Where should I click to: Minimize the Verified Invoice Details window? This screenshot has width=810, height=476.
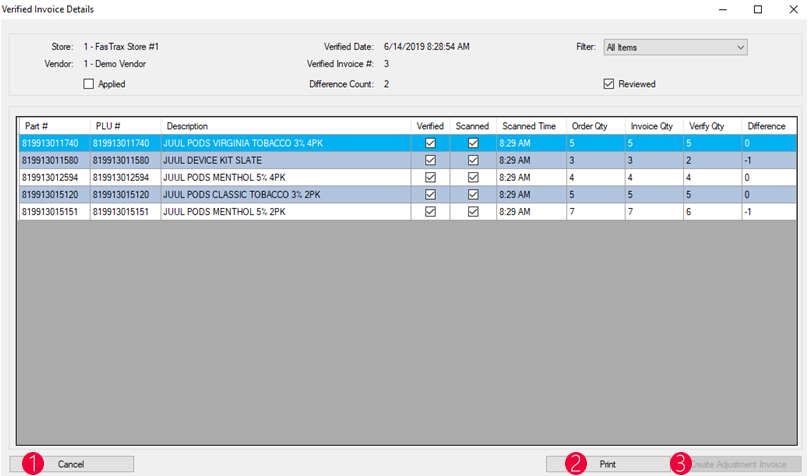(x=723, y=9)
